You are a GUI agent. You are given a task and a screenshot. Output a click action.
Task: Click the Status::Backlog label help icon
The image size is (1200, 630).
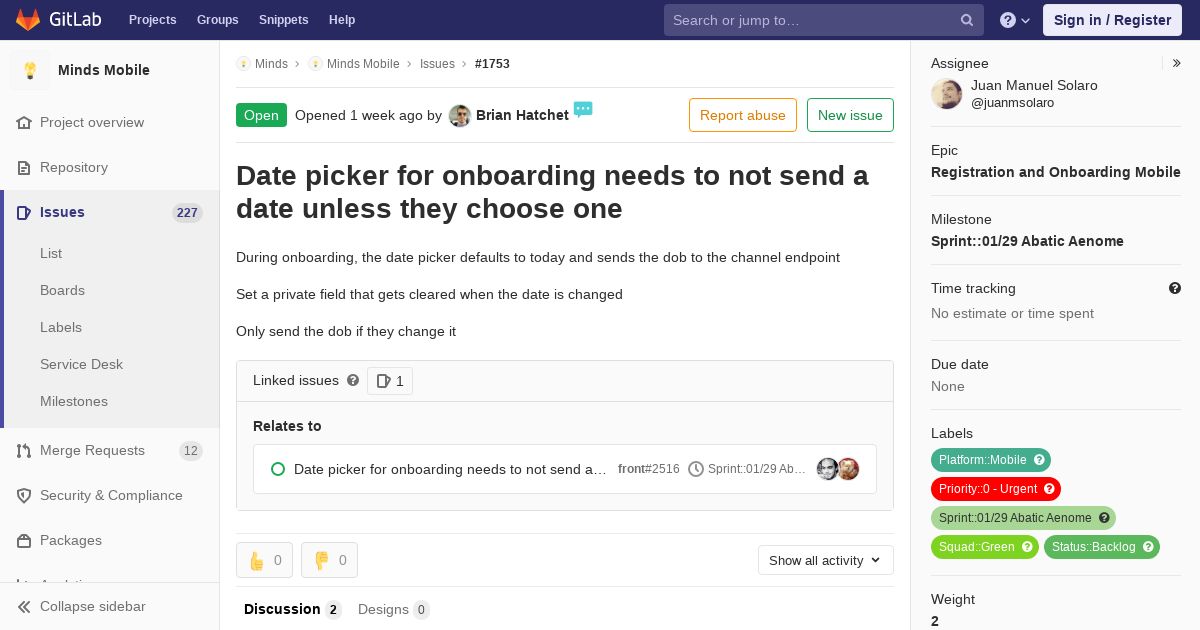tap(1148, 547)
